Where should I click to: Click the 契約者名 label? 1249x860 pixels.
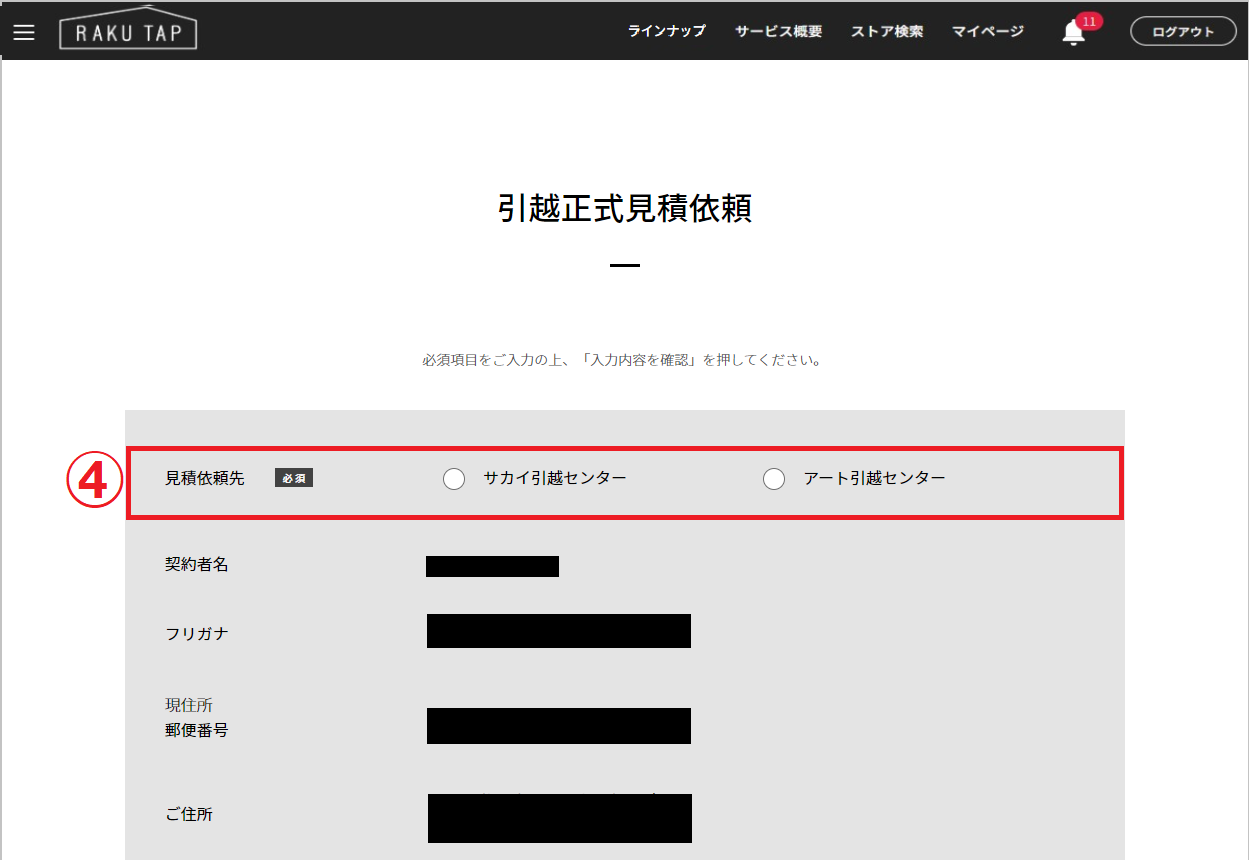[197, 565]
